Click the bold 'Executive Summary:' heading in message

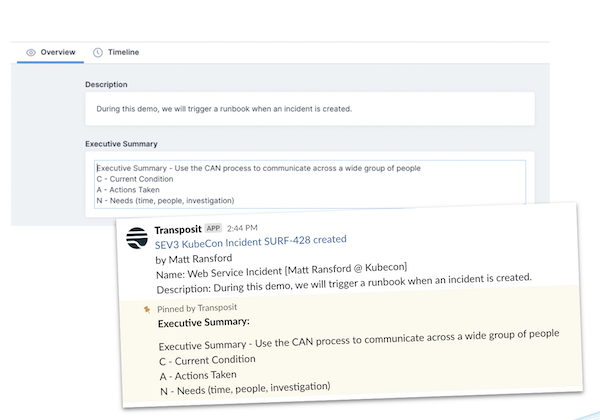point(204,323)
